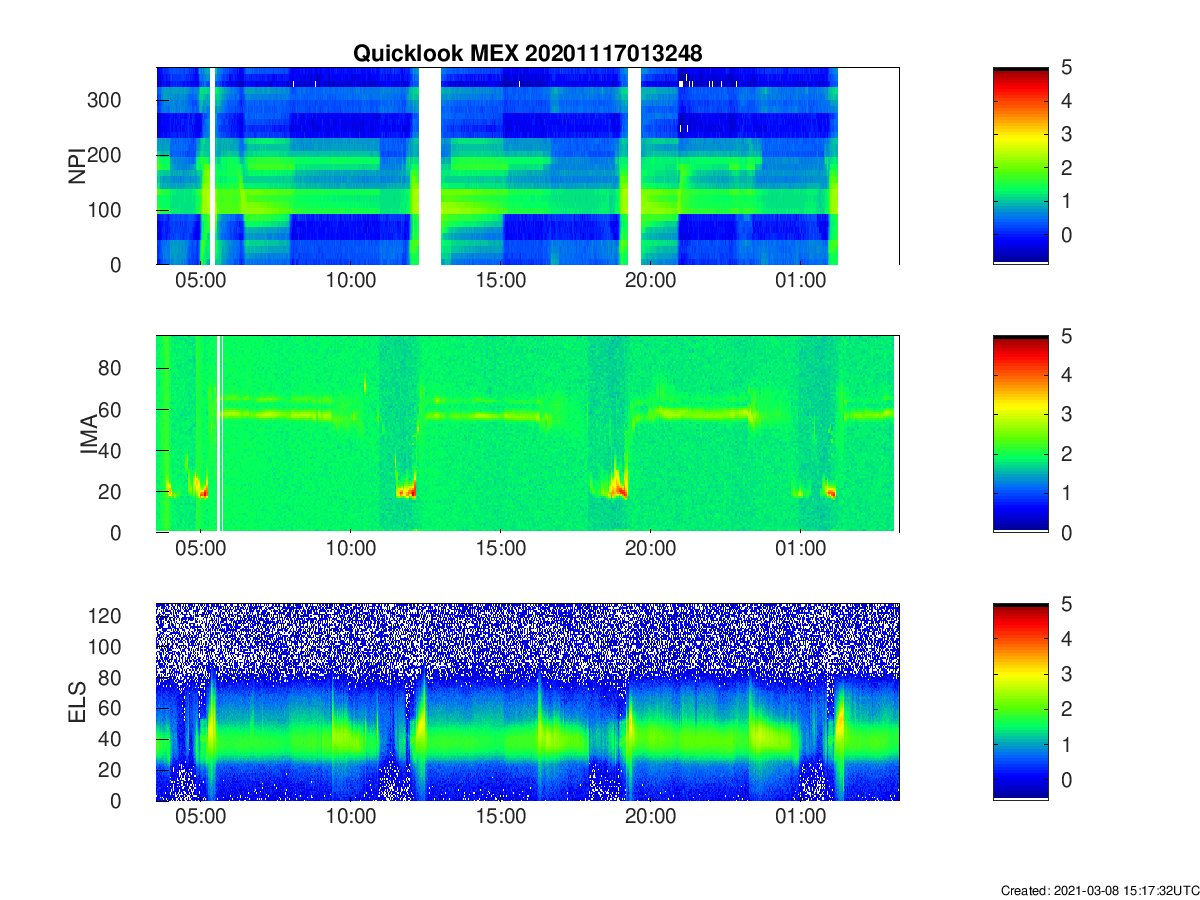
Task: Click the 4 label on ELS color bar
Action: click(1067, 638)
